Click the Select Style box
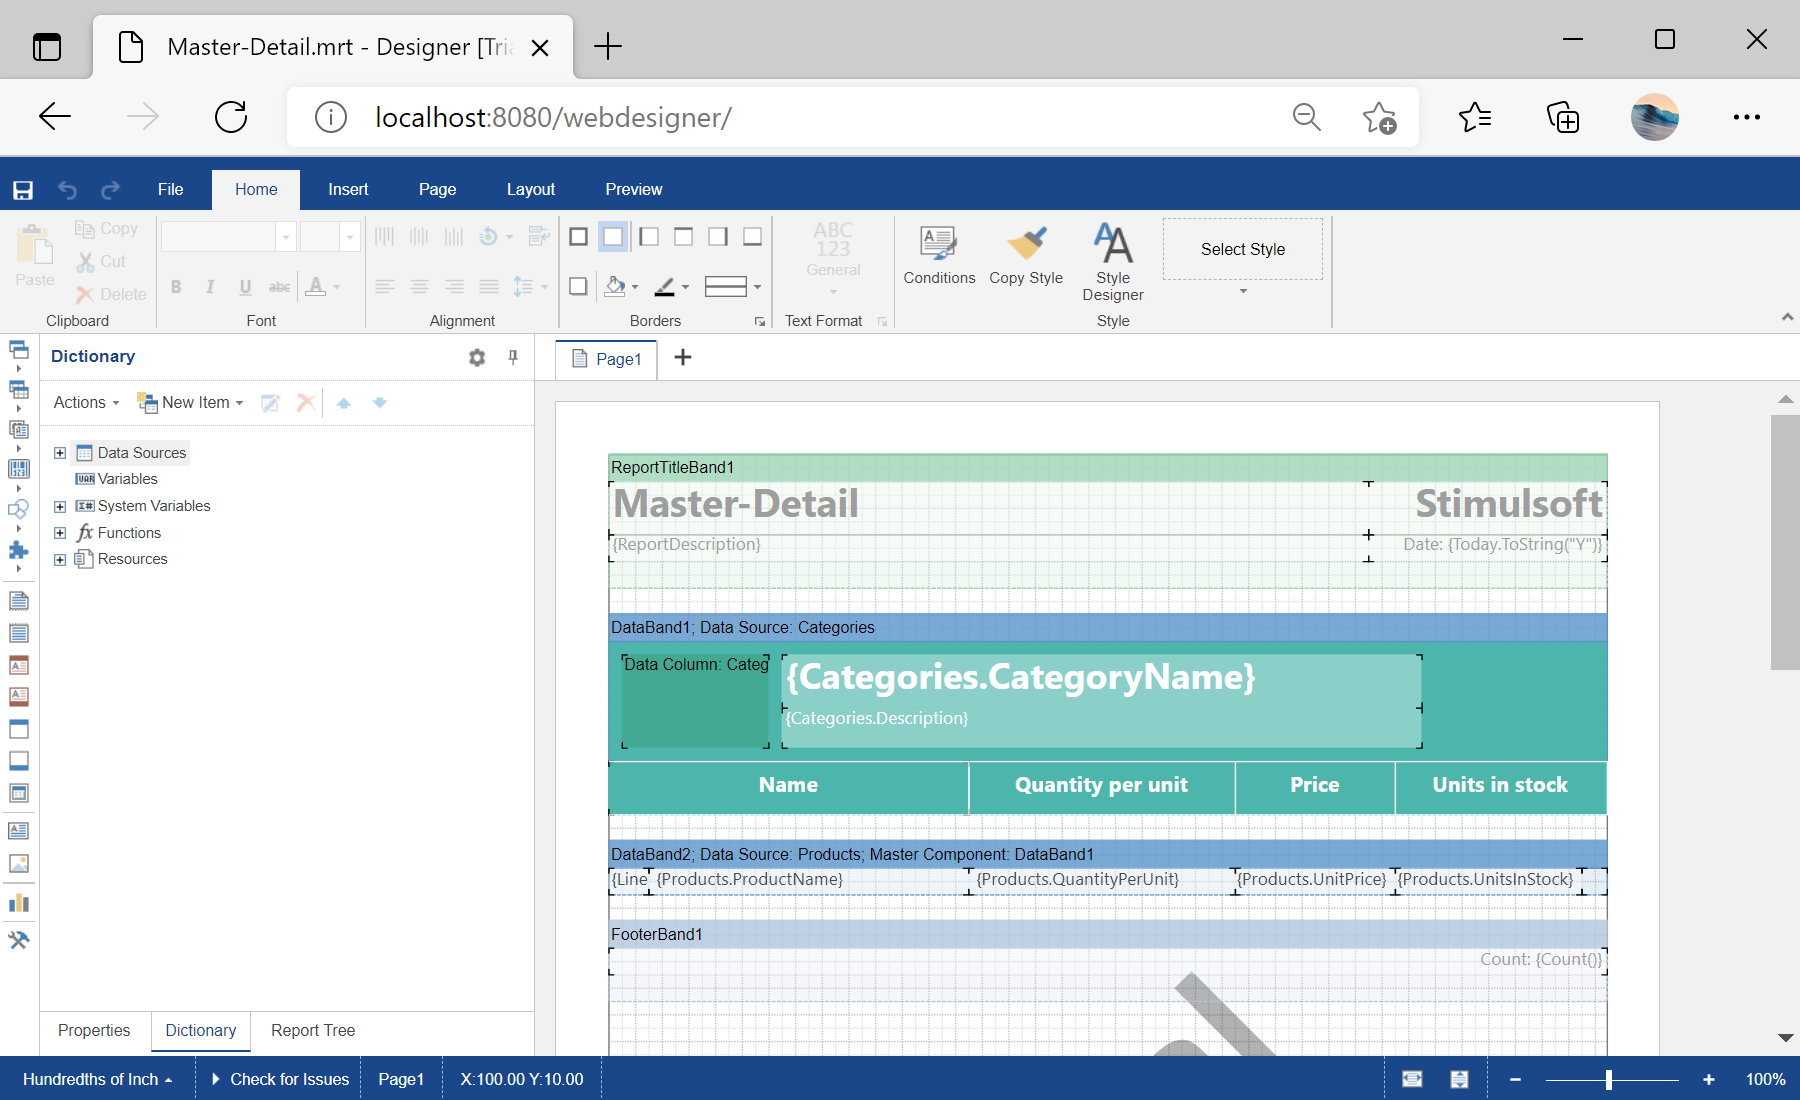The height and width of the screenshot is (1100, 1800). (1243, 250)
